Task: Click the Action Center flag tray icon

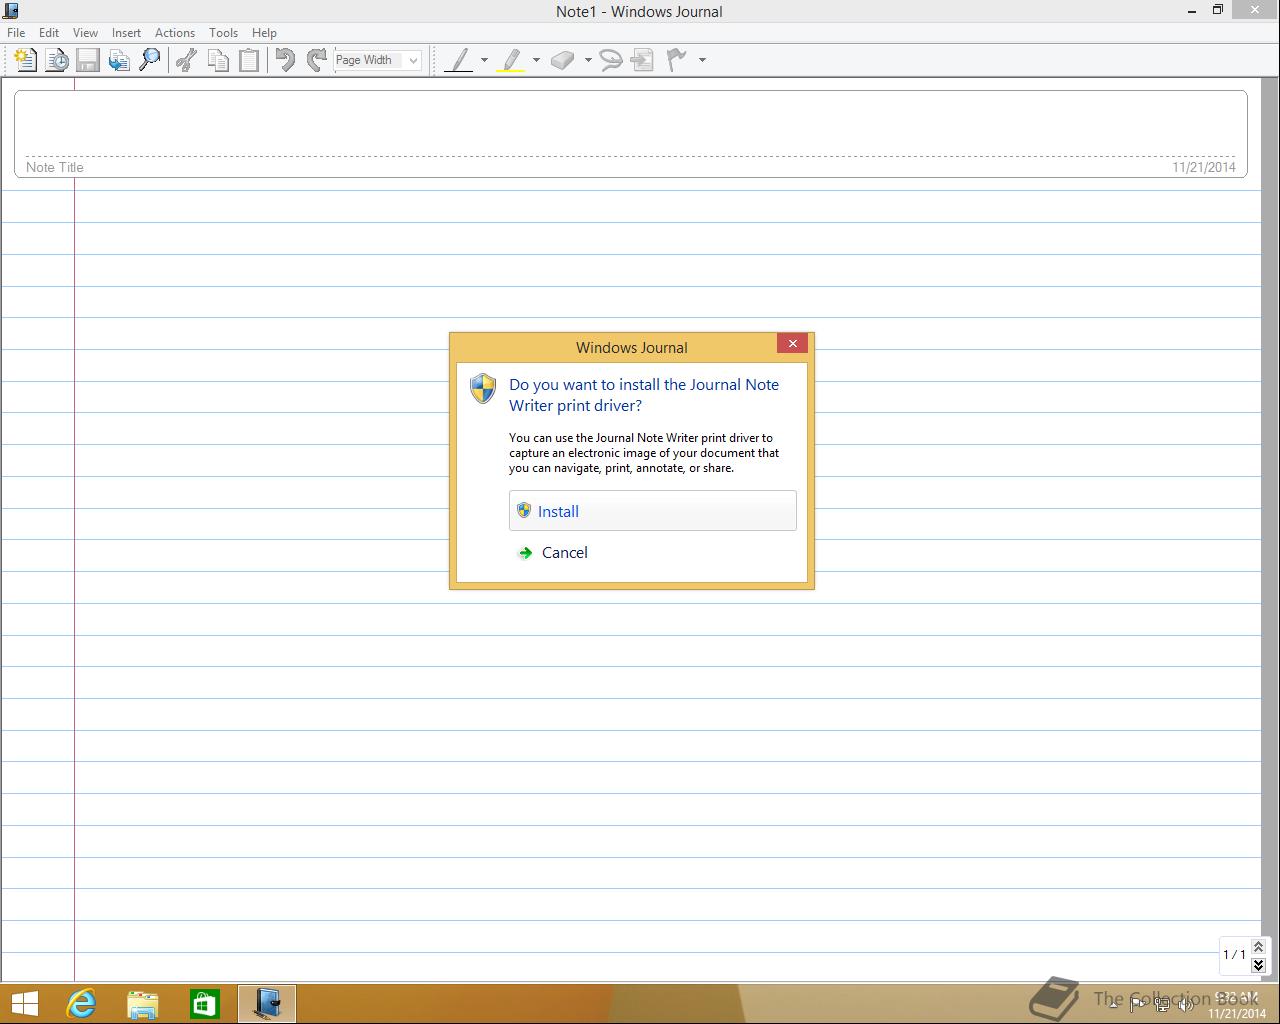Action: pos(1138,1004)
